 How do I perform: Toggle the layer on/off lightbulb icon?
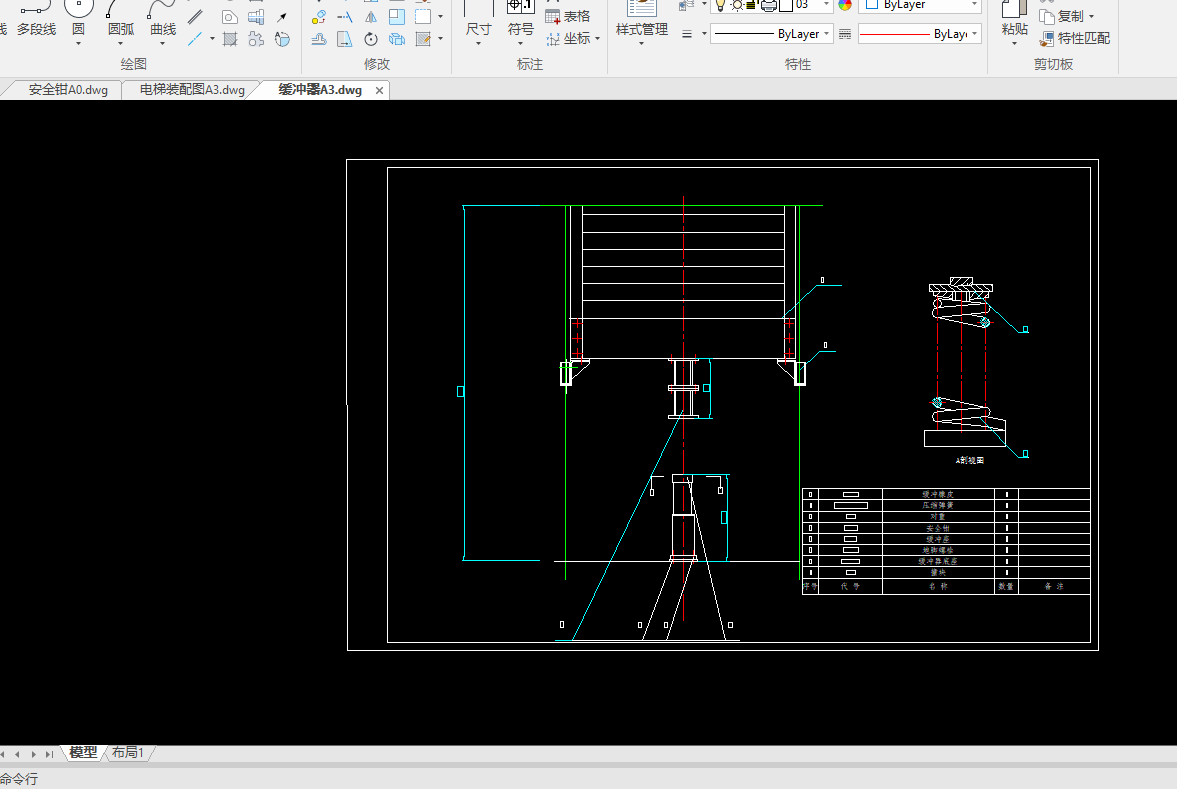coord(720,5)
